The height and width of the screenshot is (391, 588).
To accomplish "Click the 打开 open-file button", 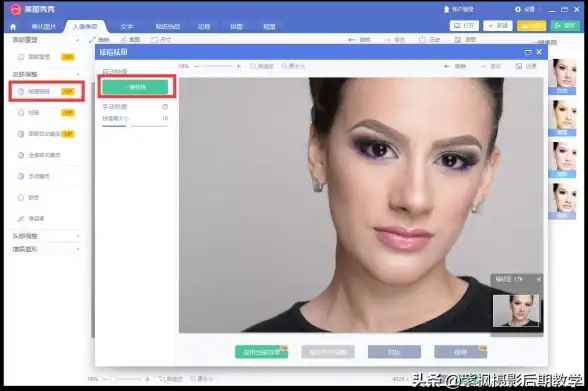I will 464,26.
